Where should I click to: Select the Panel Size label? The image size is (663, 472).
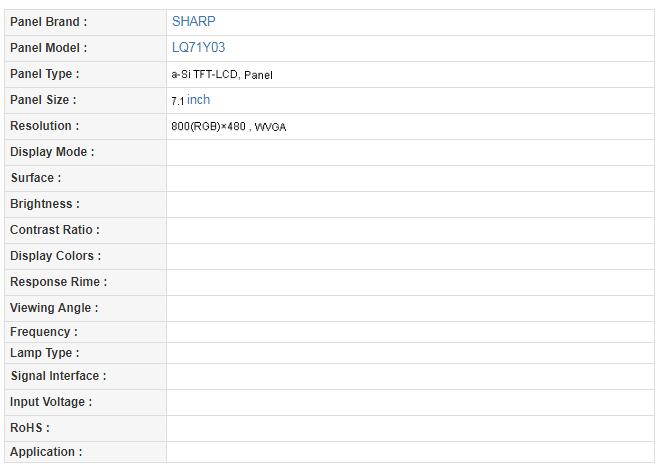[43, 100]
